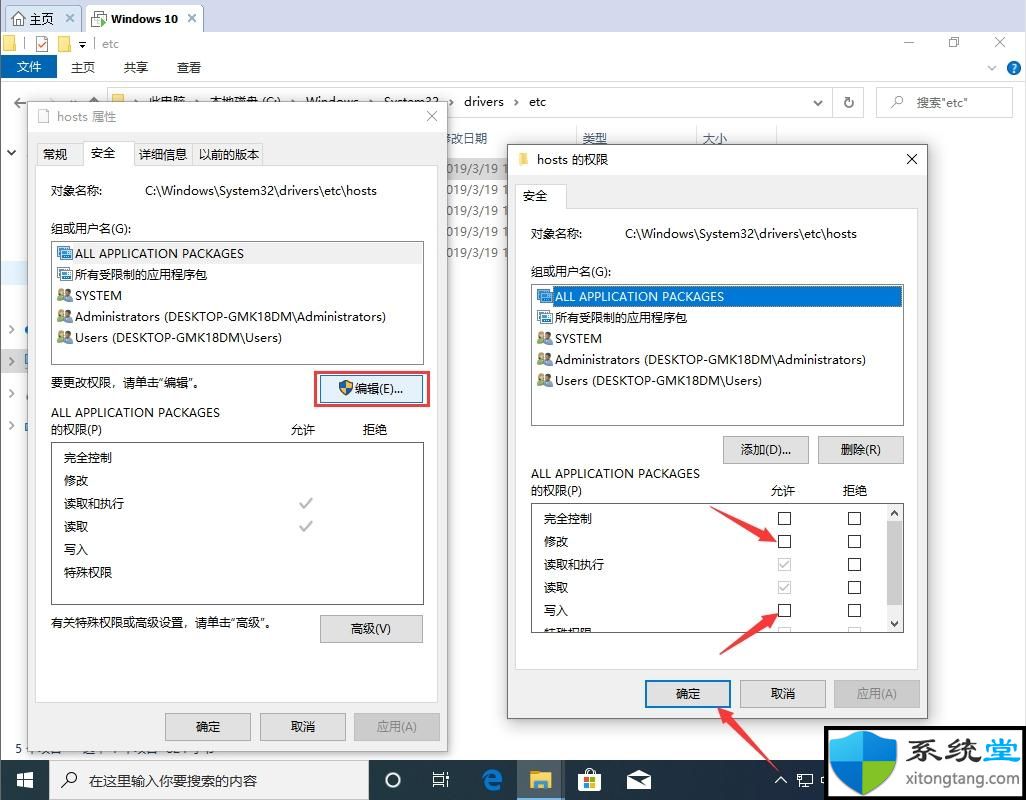Open the Mail taskbar icon
This screenshot has width=1026, height=800.
[639, 780]
